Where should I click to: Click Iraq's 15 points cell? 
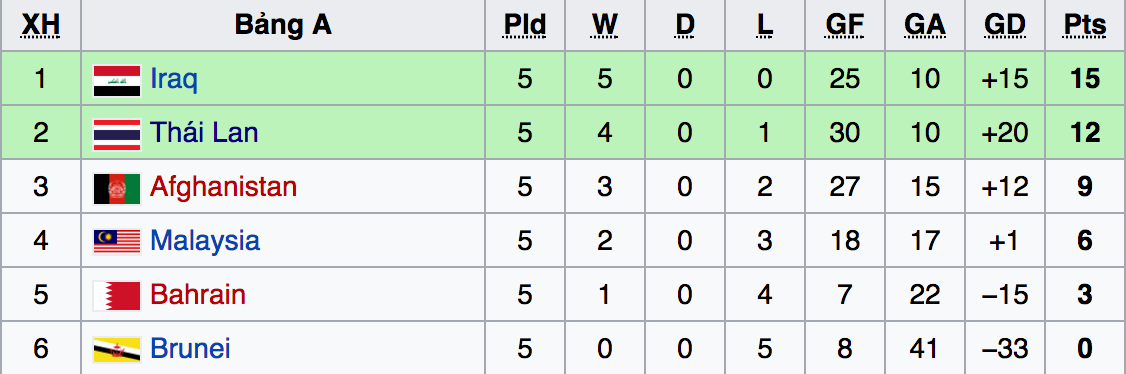(x=1084, y=79)
